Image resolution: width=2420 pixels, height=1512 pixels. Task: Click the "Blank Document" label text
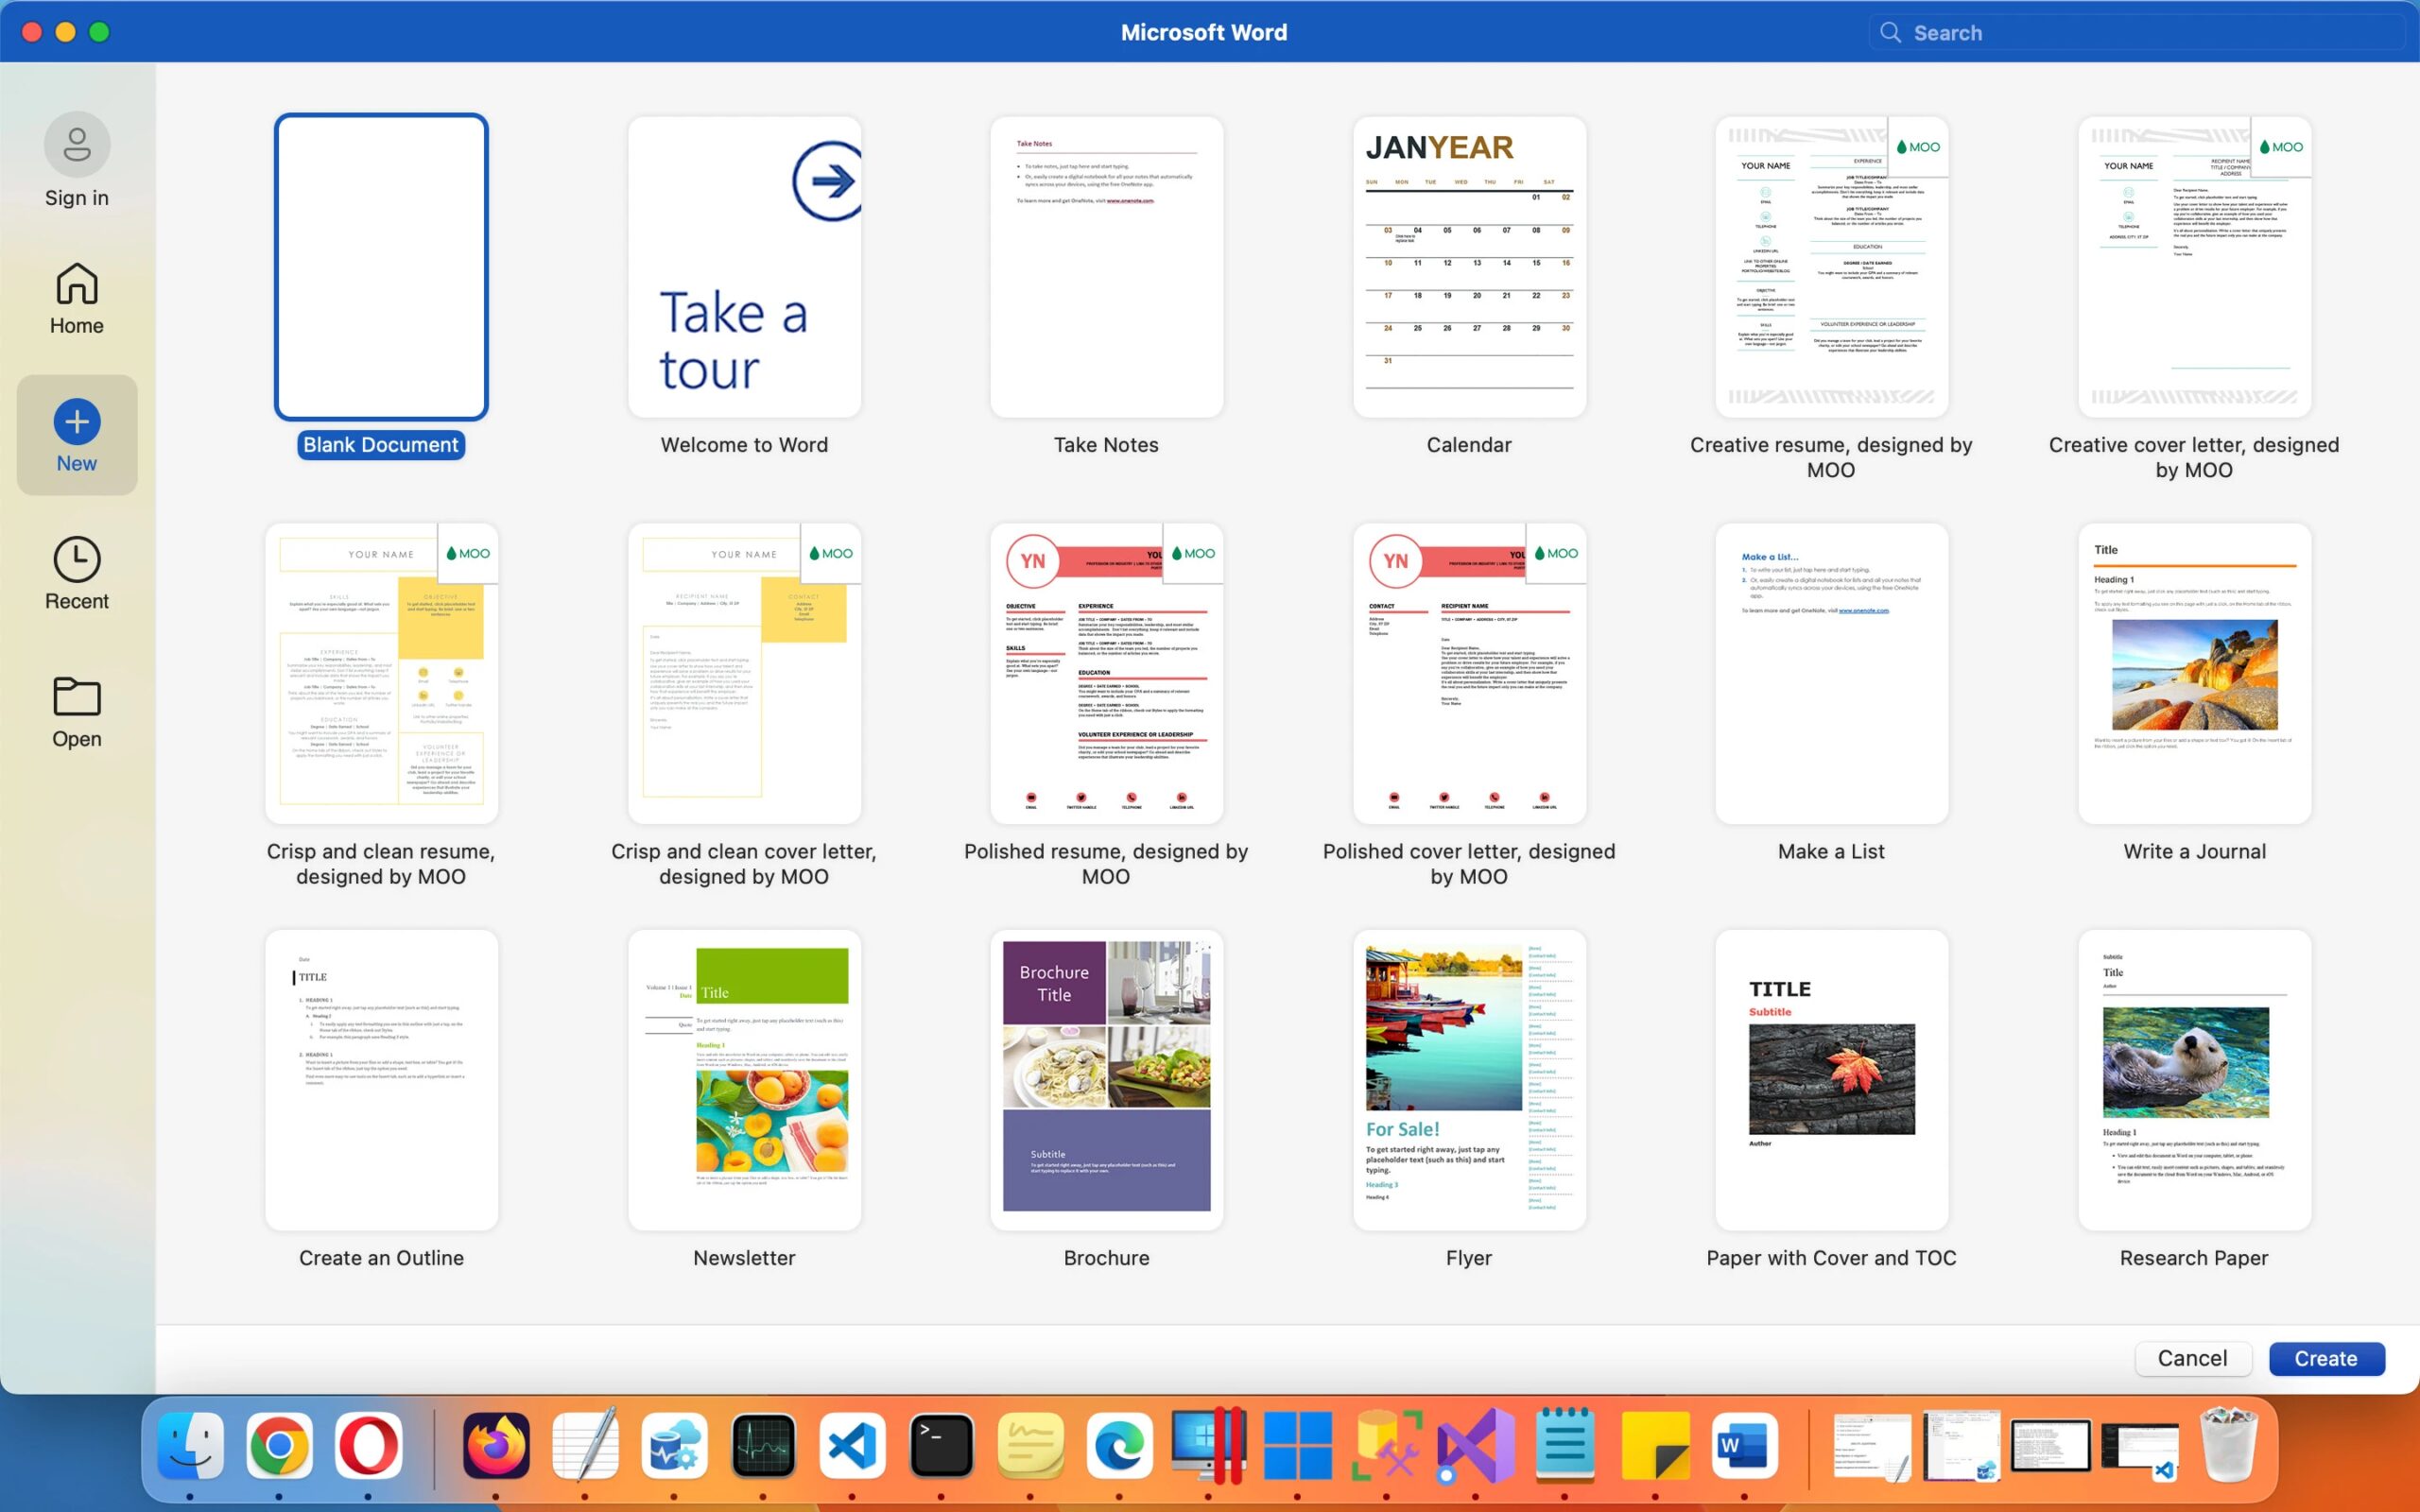(x=381, y=445)
